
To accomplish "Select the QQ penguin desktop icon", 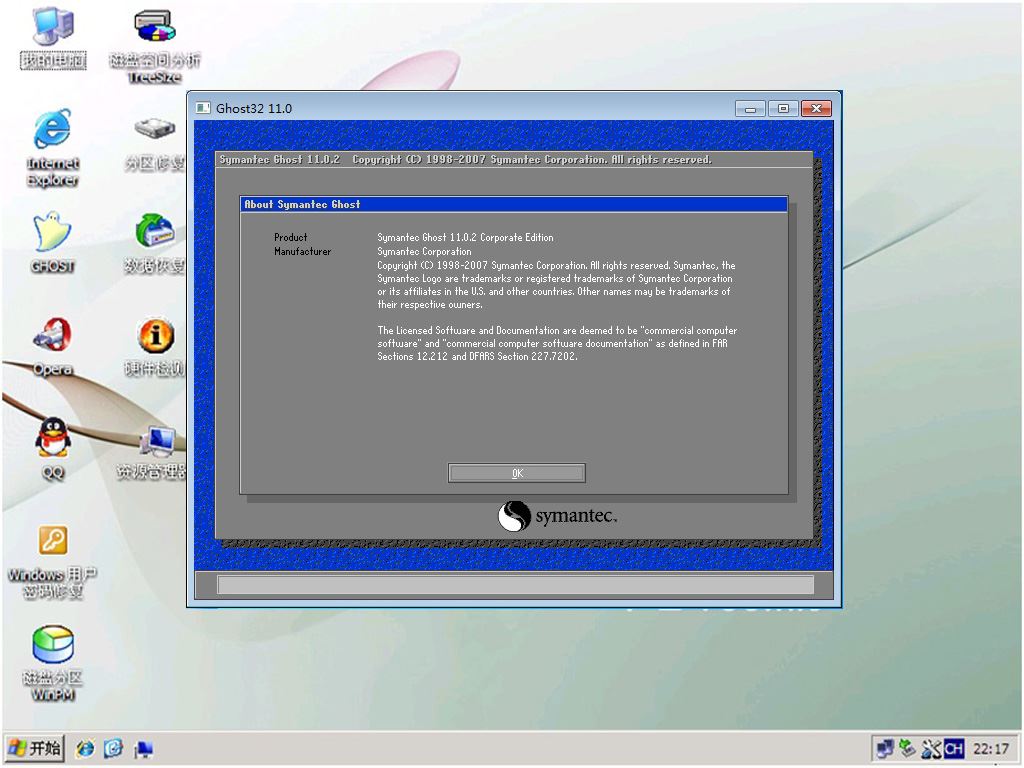I will point(53,449).
